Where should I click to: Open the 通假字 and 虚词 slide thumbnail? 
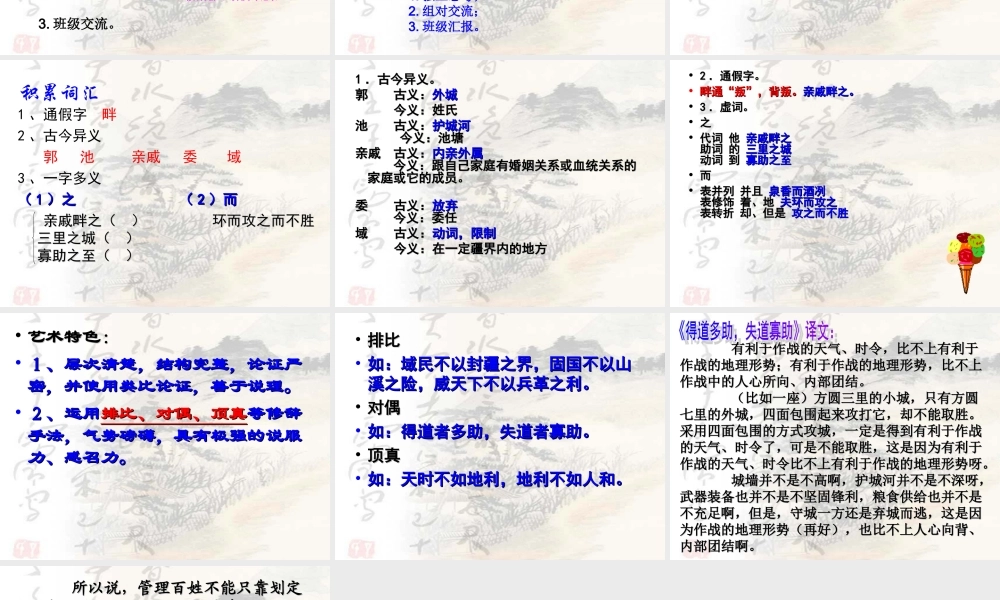coord(835,183)
